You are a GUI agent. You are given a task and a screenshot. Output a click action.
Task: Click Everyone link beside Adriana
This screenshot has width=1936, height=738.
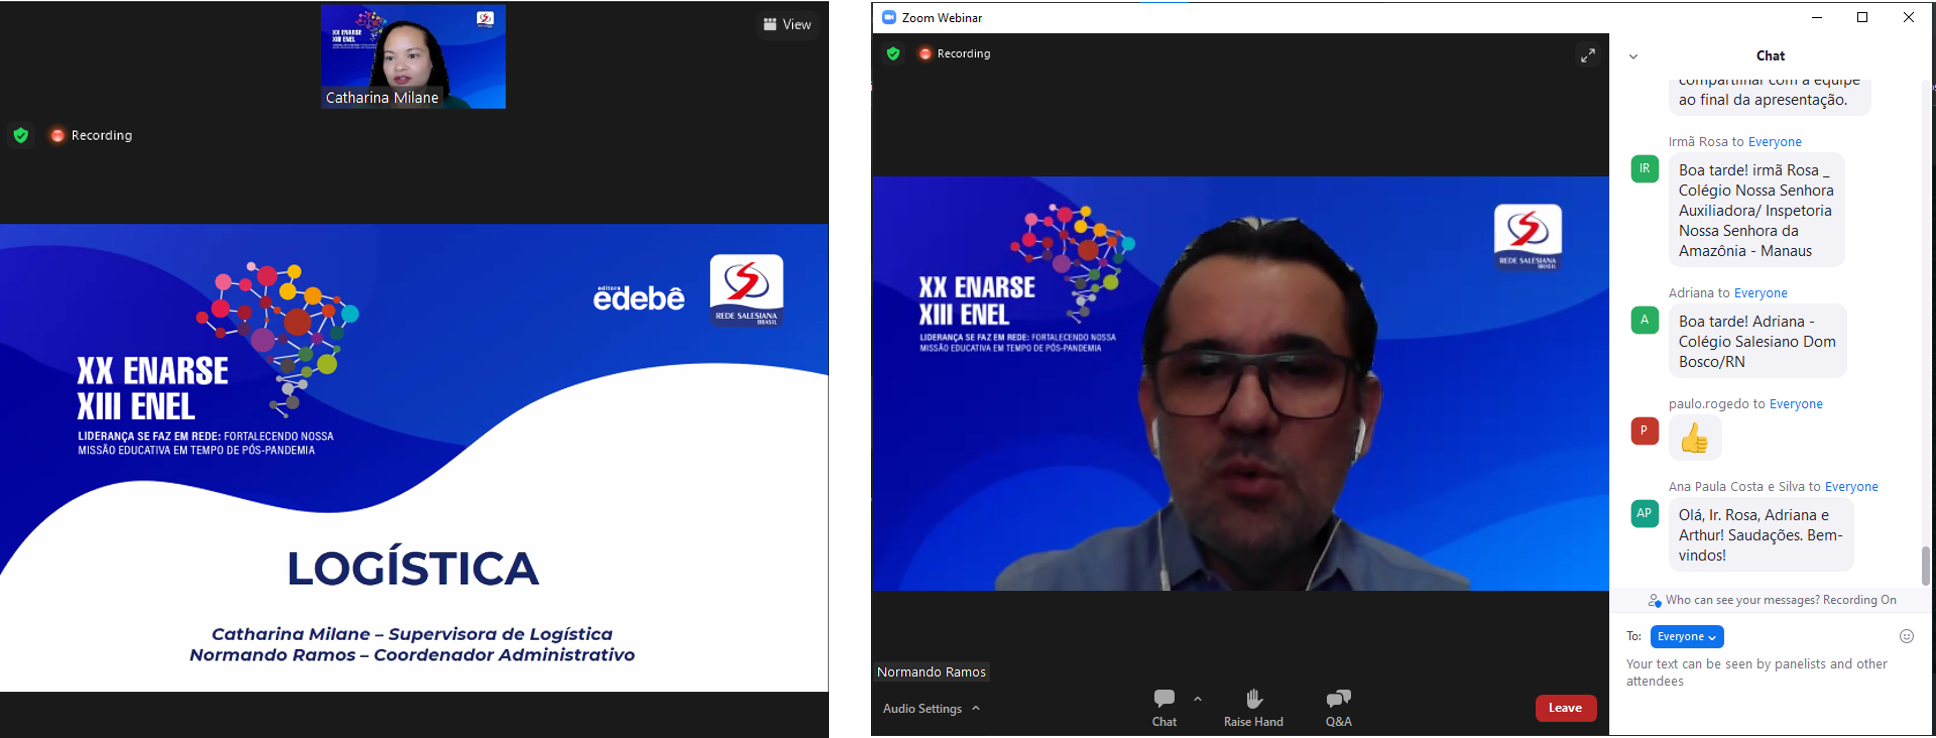tap(1761, 293)
